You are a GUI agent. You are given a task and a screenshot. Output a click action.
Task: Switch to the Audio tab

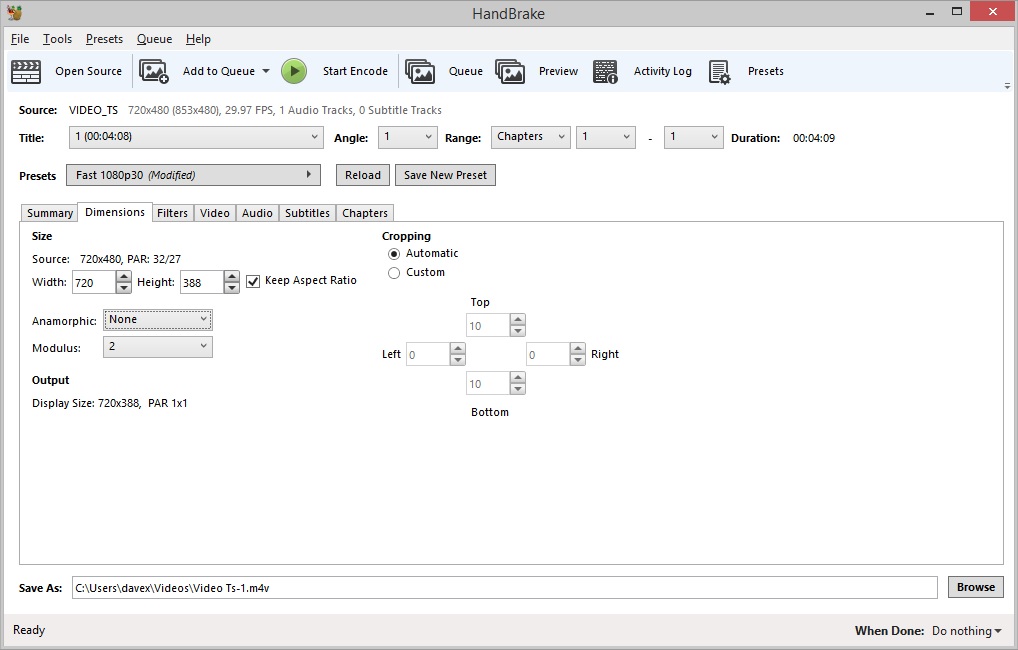pos(257,213)
